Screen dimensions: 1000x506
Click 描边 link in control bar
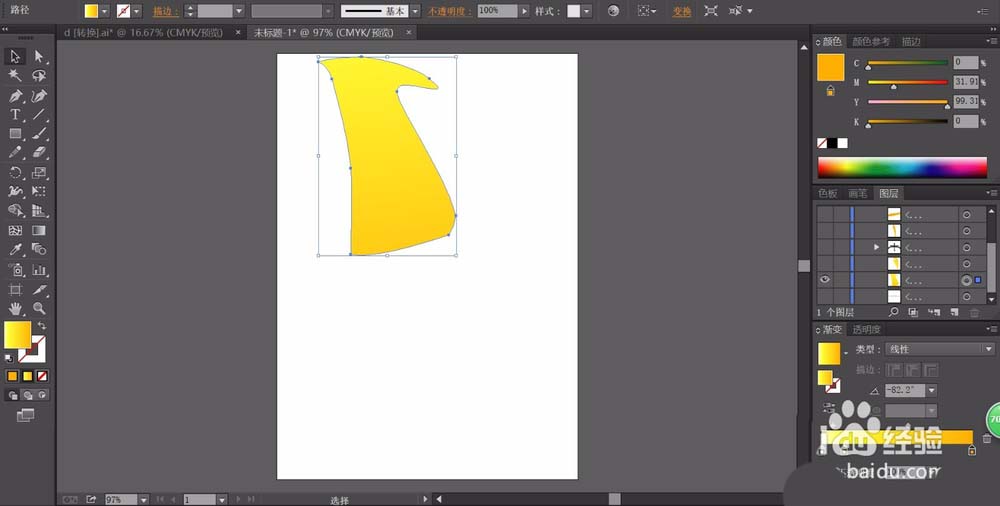(165, 11)
